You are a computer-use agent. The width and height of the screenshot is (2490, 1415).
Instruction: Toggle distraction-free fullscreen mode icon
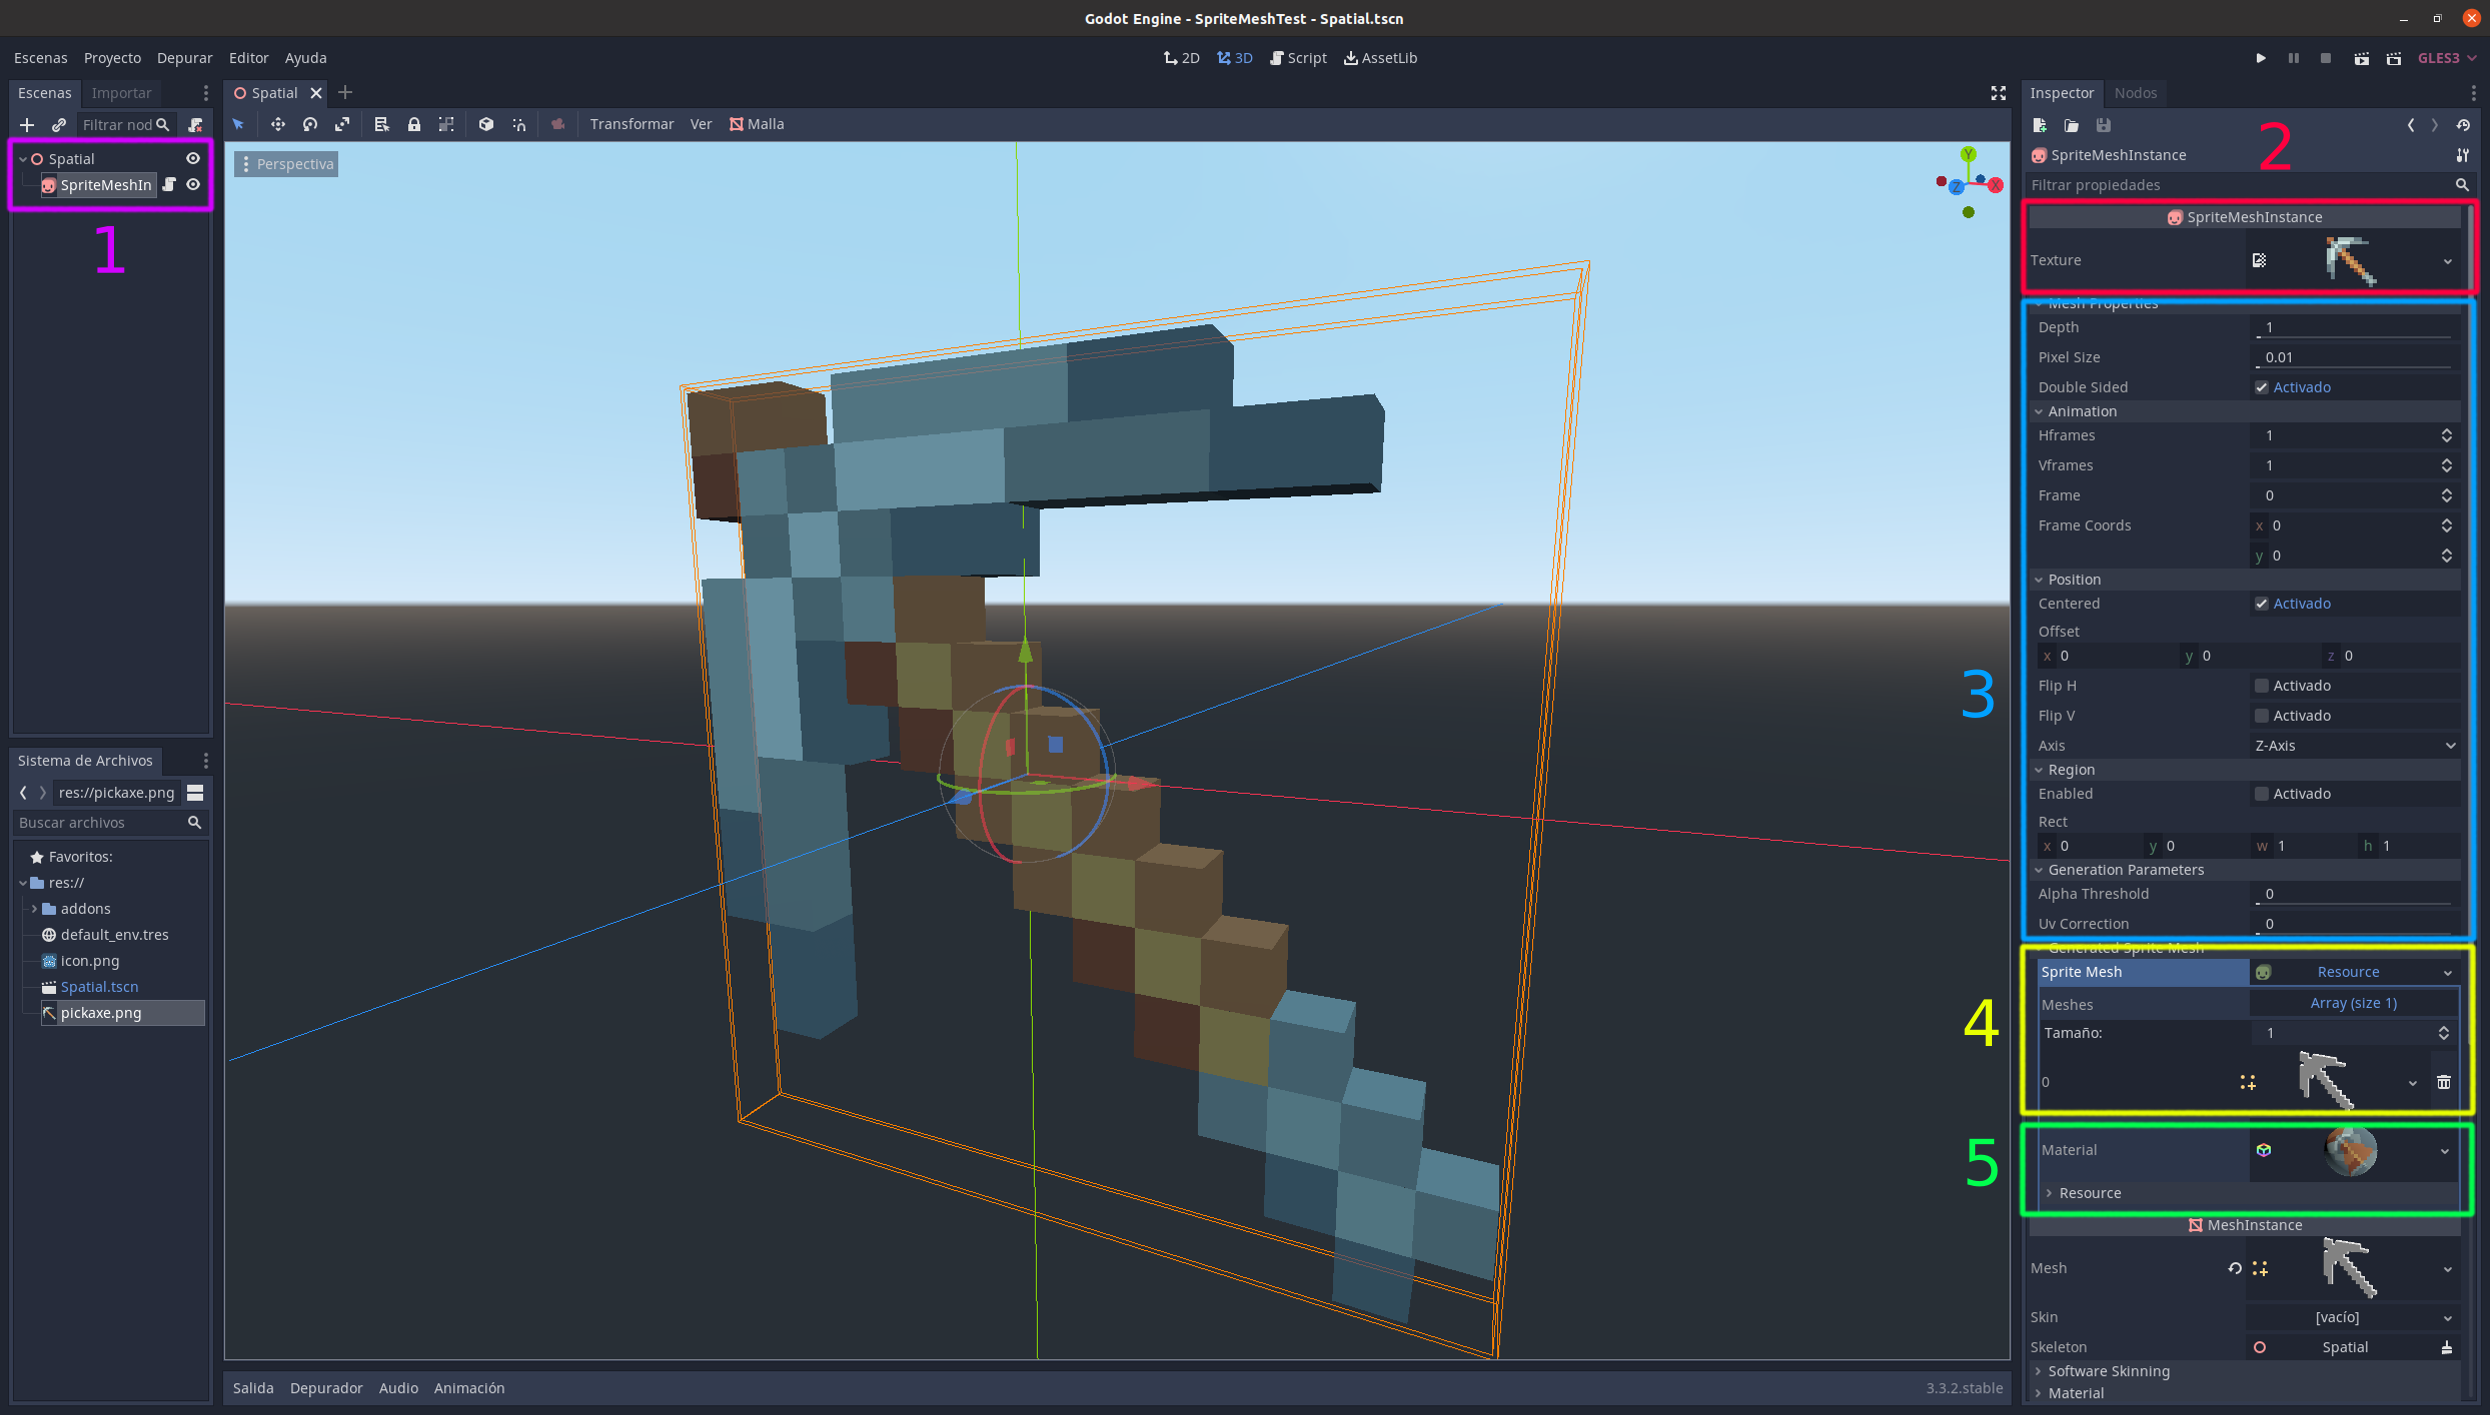coord(1997,92)
